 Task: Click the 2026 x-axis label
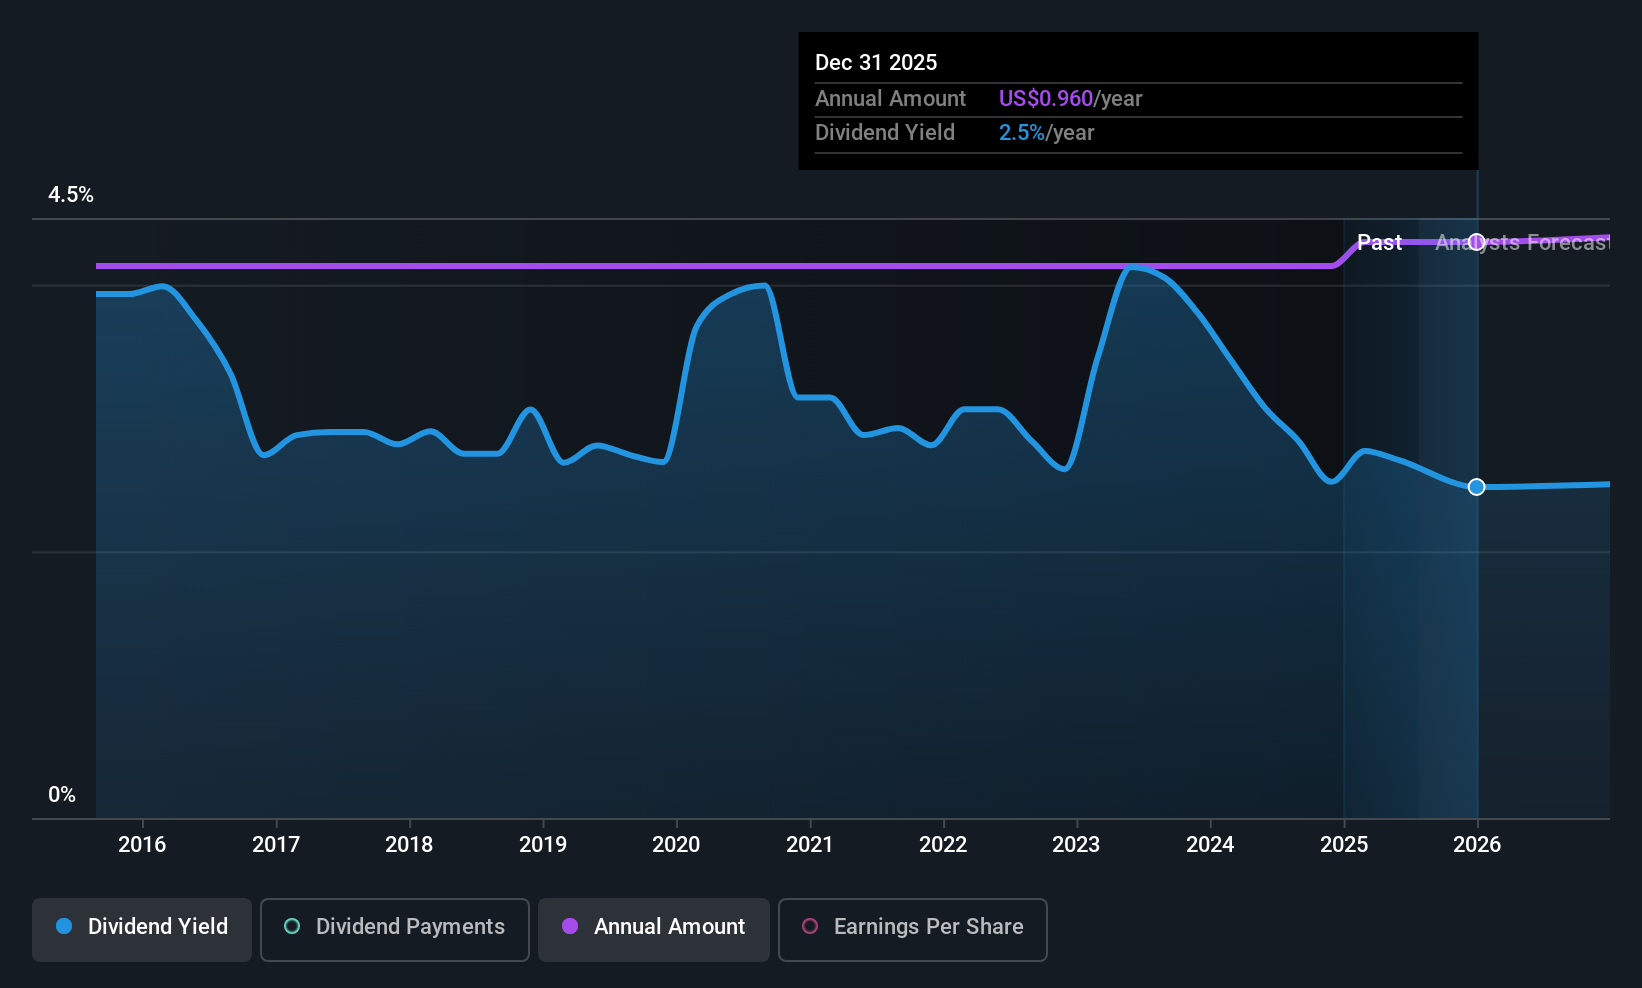1477,844
